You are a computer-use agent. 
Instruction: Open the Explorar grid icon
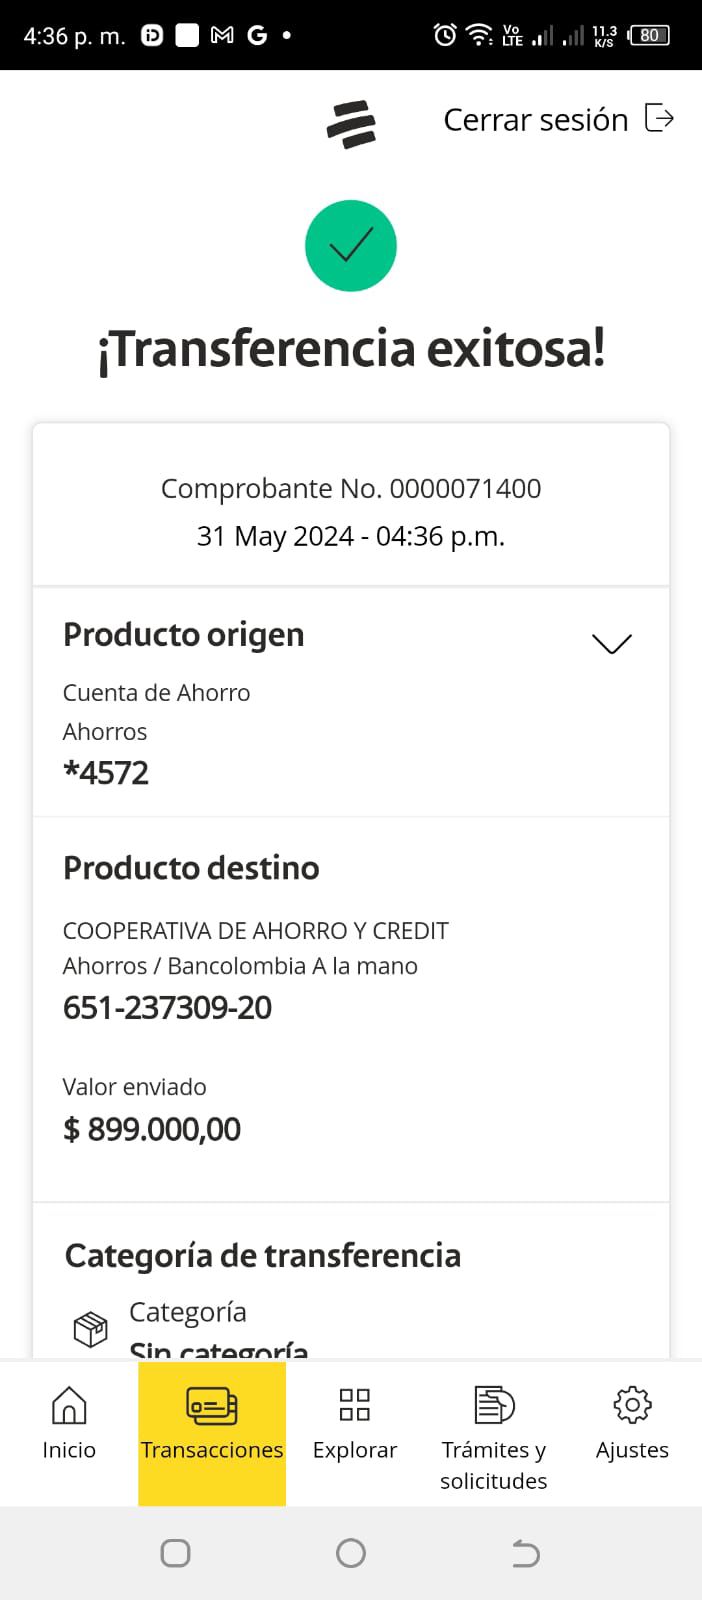pos(355,1405)
